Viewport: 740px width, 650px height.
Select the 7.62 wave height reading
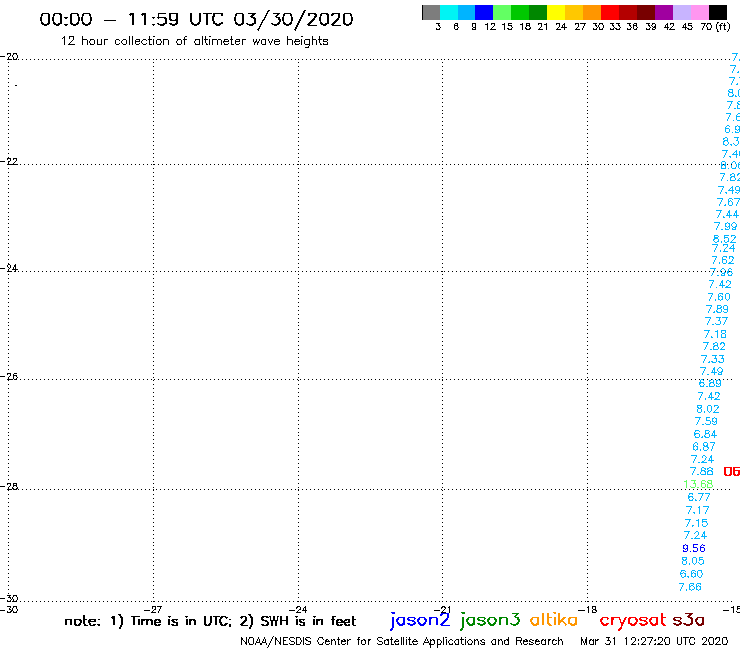pyautogui.click(x=723, y=260)
